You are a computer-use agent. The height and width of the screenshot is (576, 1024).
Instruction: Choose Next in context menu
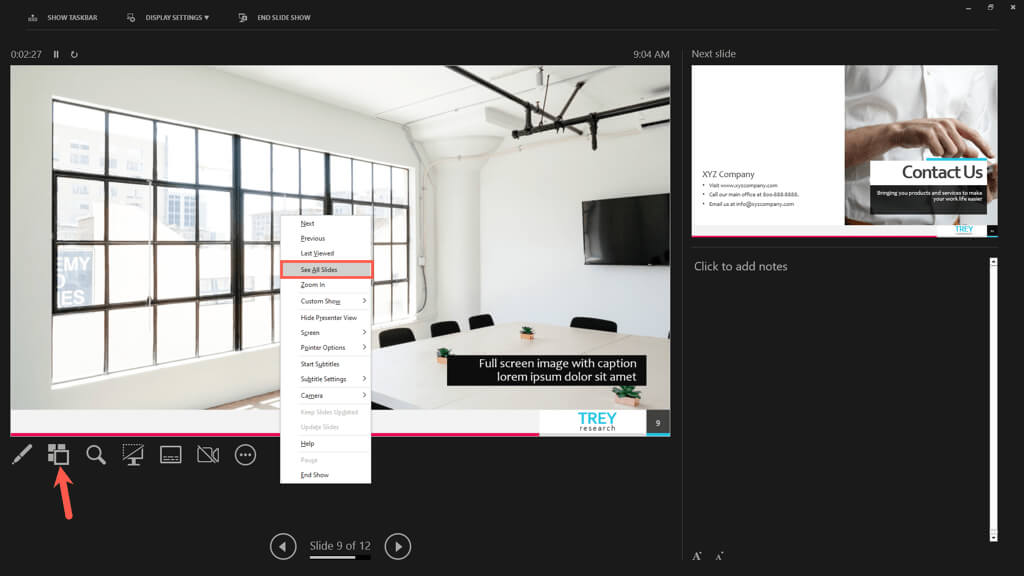coord(326,223)
